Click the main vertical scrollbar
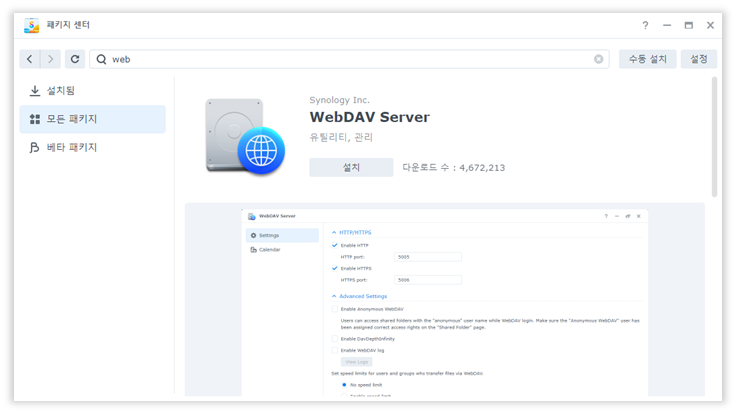The height and width of the screenshot is (414, 736). (x=714, y=137)
